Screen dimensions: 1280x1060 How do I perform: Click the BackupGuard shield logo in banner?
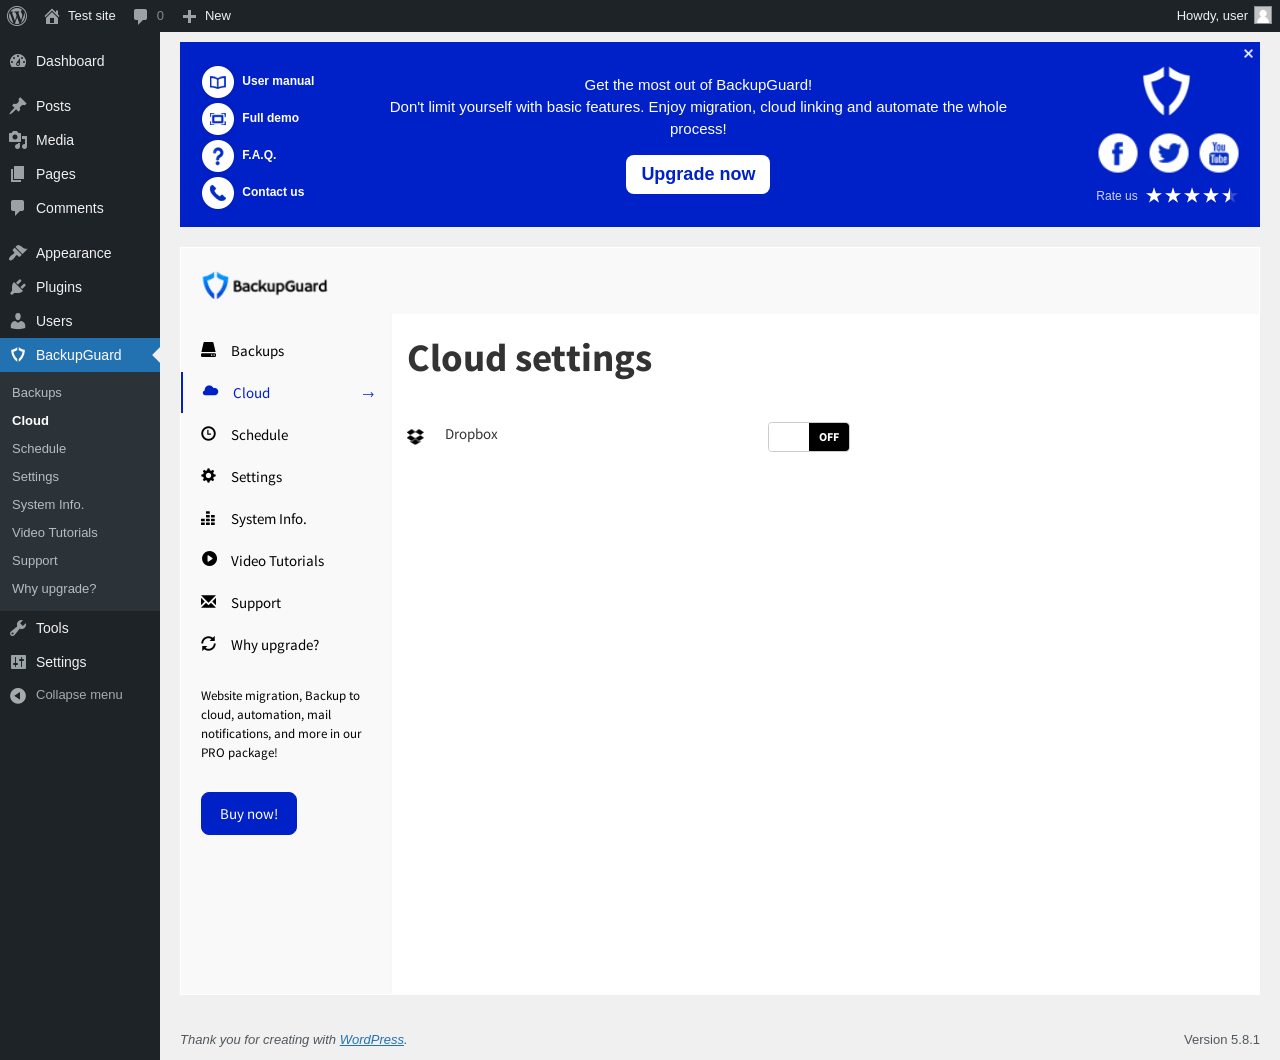pyautogui.click(x=1167, y=91)
